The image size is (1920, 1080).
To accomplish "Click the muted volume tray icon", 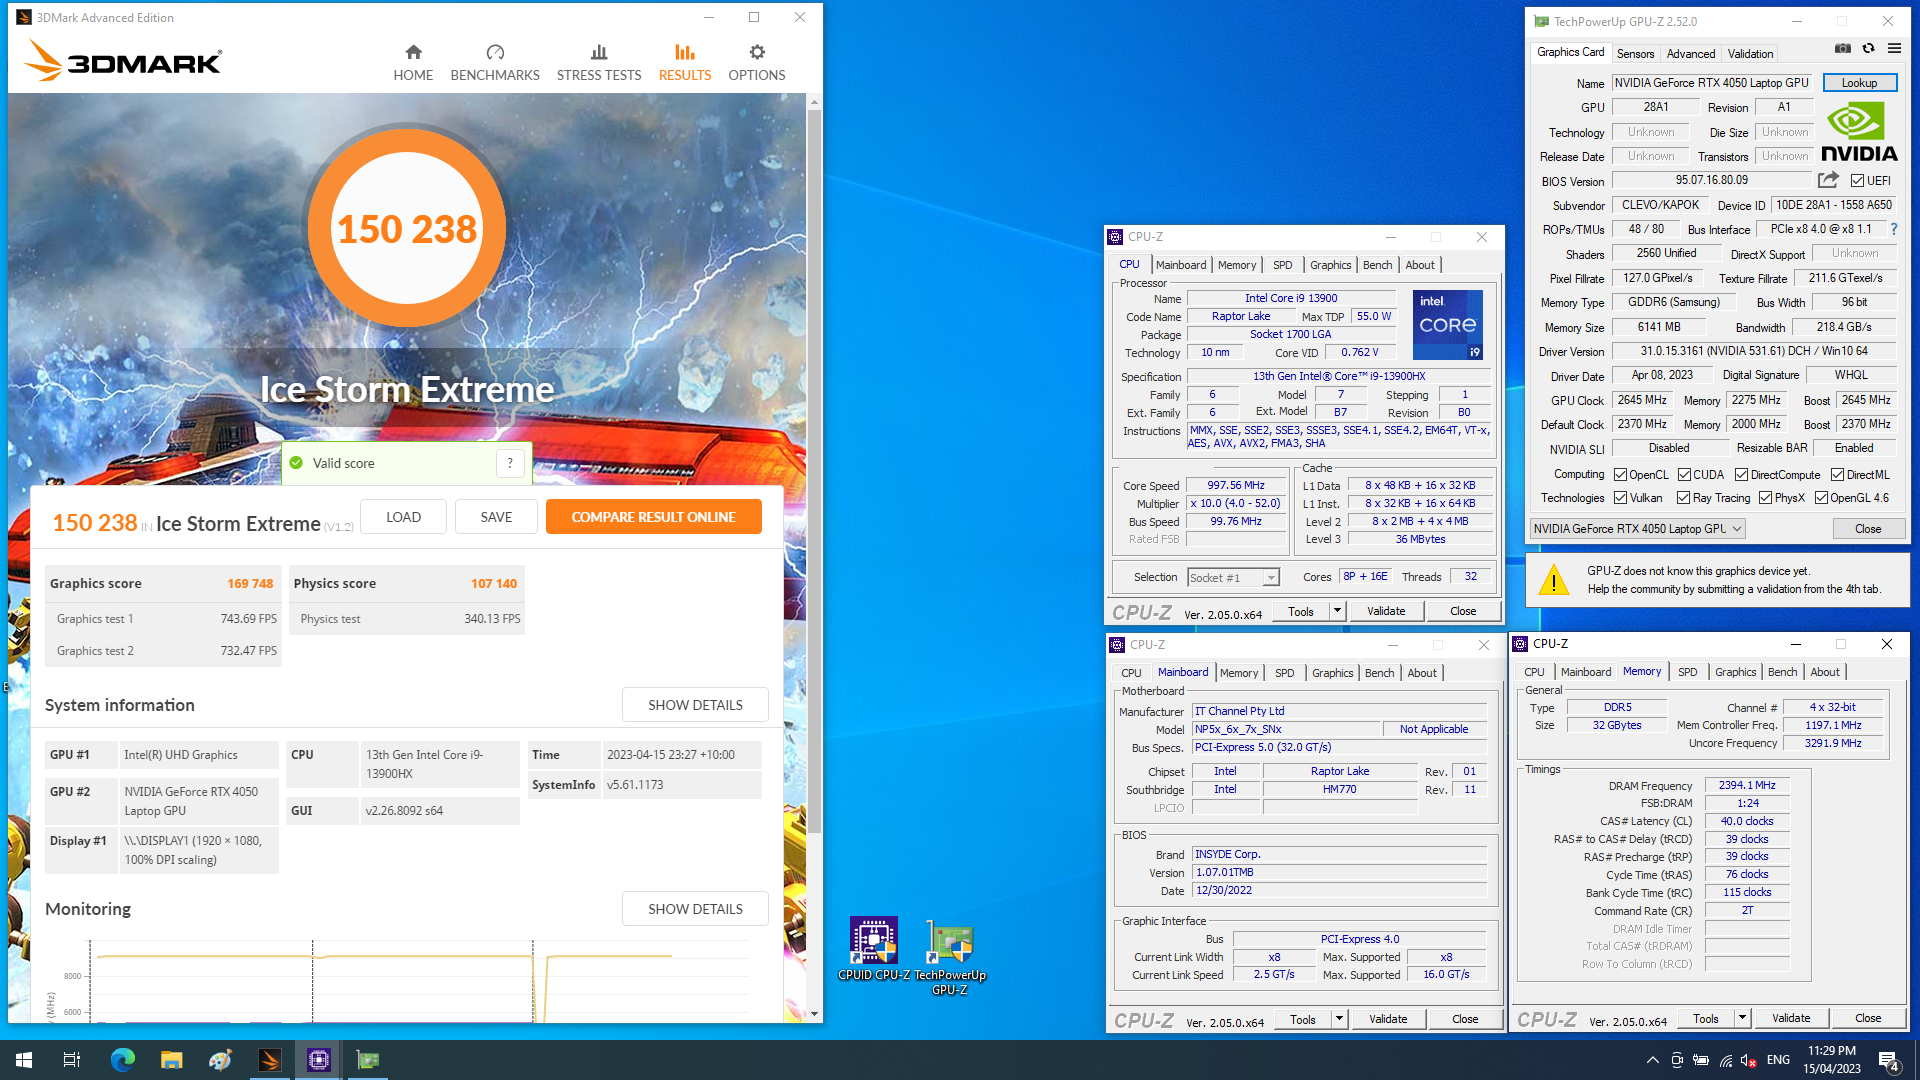I will [x=1749, y=1060].
